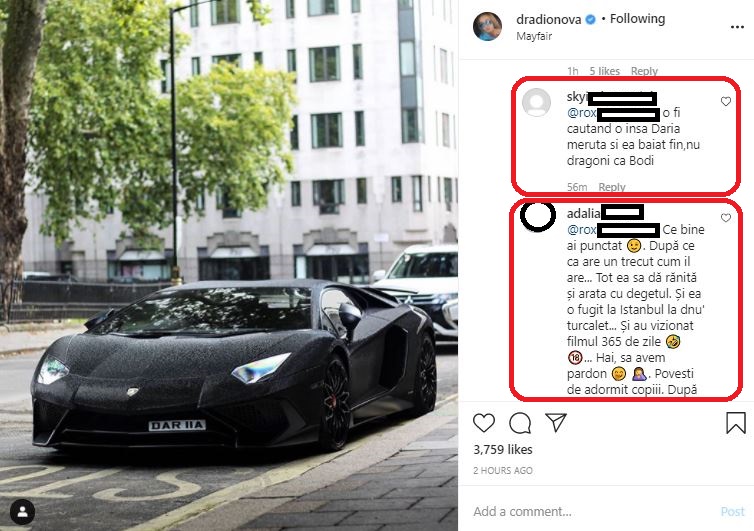Show tagged people icon on the photo
This screenshot has height=531, width=754.
22,512
